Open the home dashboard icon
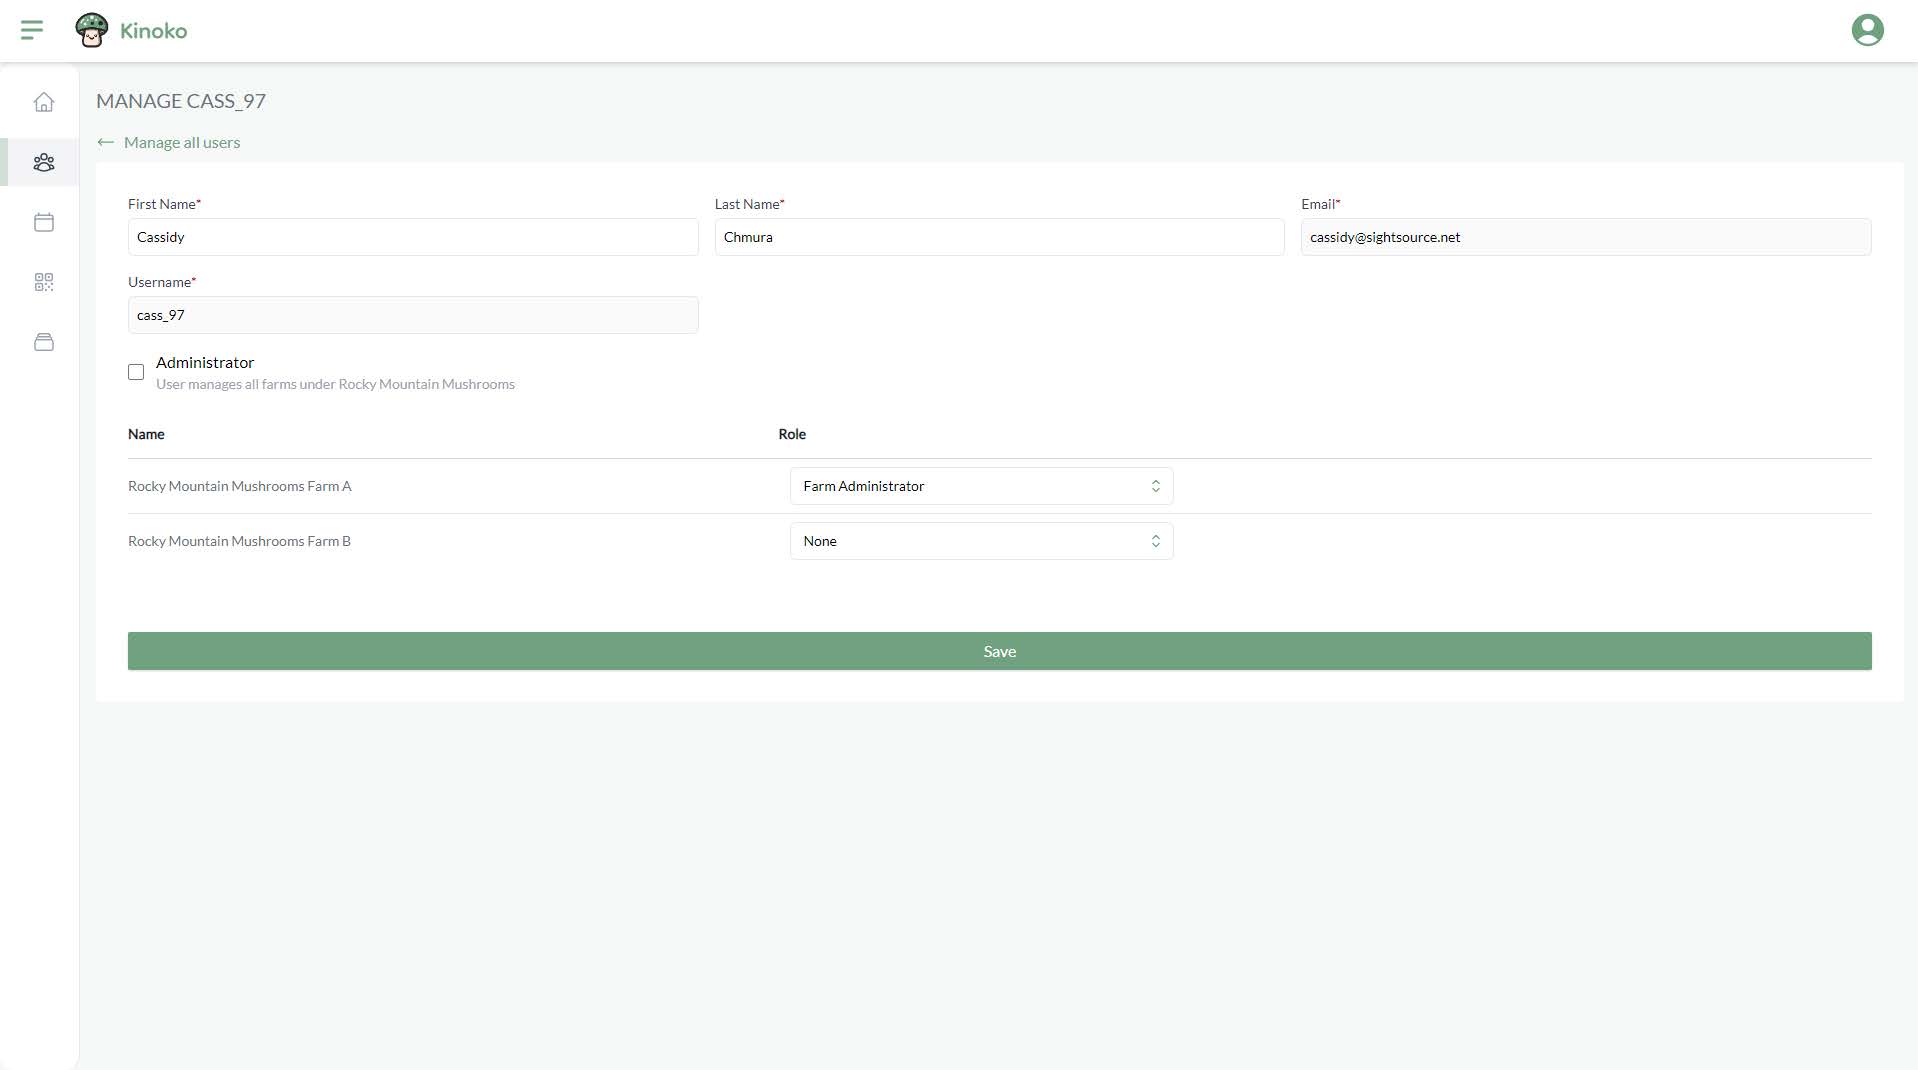This screenshot has height=1070, width=1918. click(43, 101)
